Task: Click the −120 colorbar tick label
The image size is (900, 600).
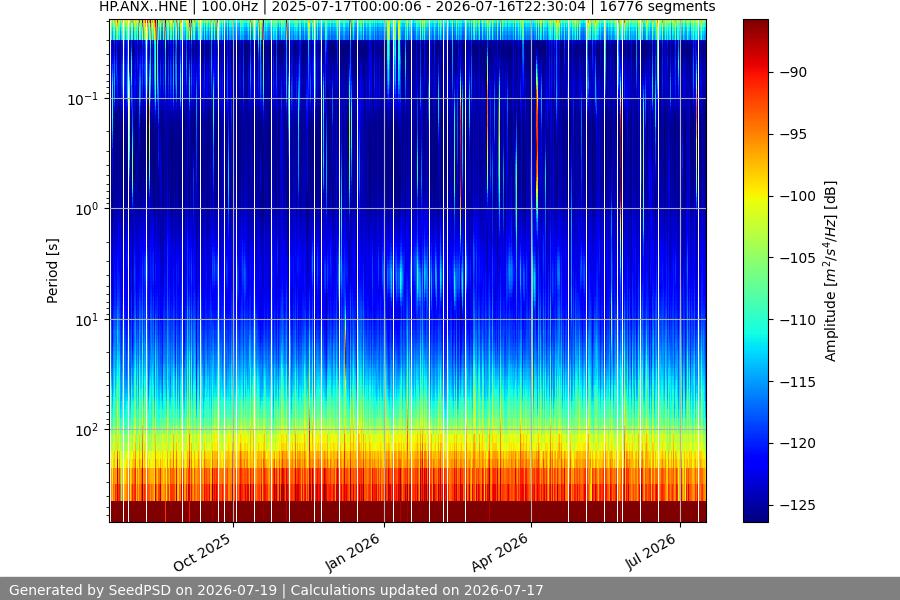Action: click(x=798, y=443)
